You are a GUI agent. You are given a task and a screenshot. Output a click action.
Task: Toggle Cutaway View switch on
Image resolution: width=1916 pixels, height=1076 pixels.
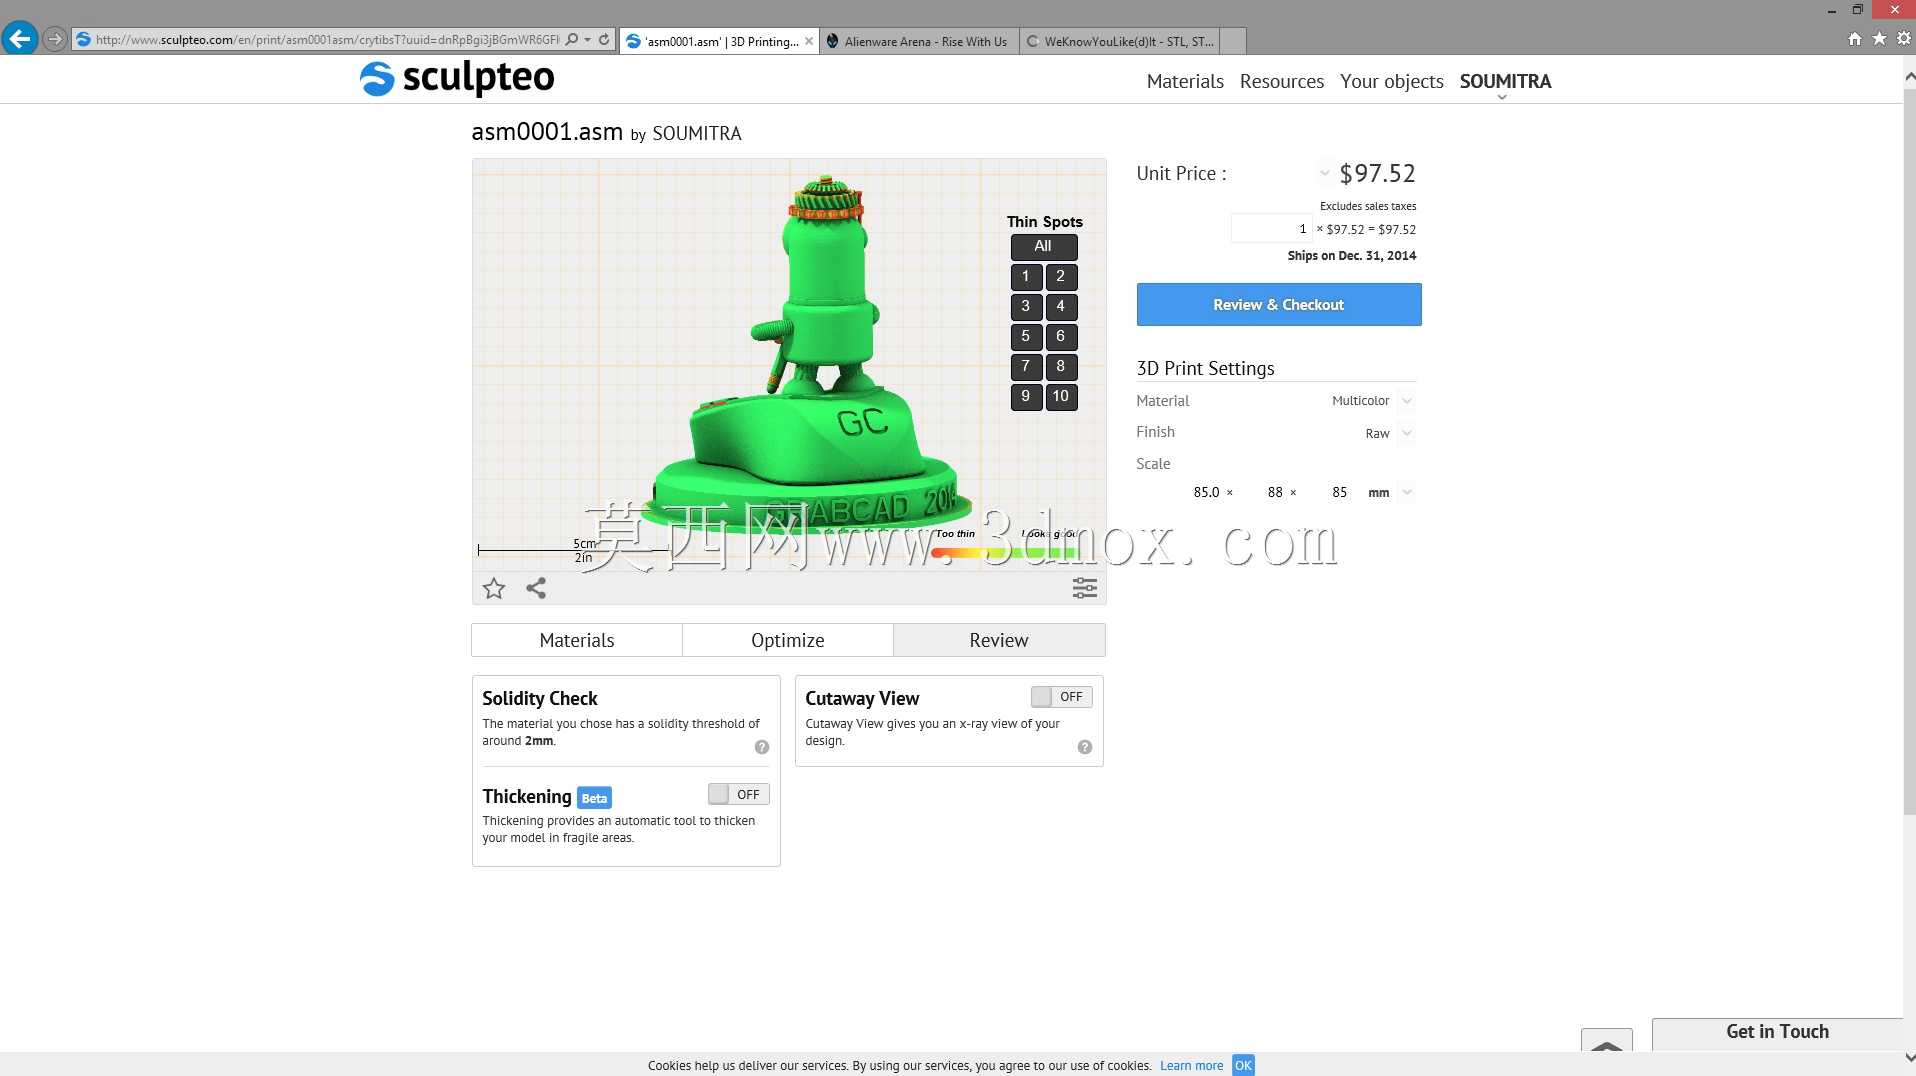(x=1061, y=697)
